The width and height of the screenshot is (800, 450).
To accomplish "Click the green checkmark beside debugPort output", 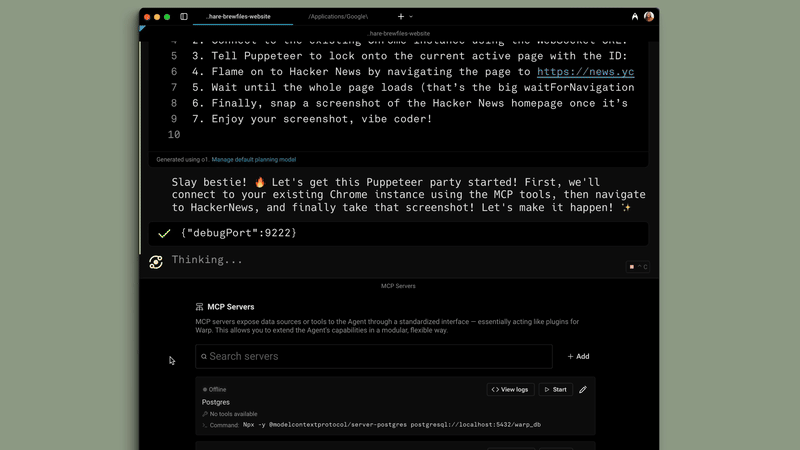I will (164, 233).
